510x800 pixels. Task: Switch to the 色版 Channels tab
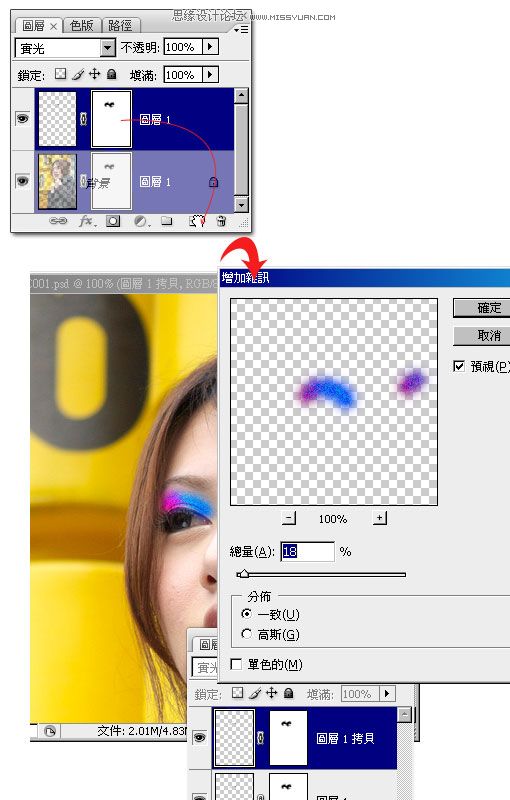click(82, 26)
